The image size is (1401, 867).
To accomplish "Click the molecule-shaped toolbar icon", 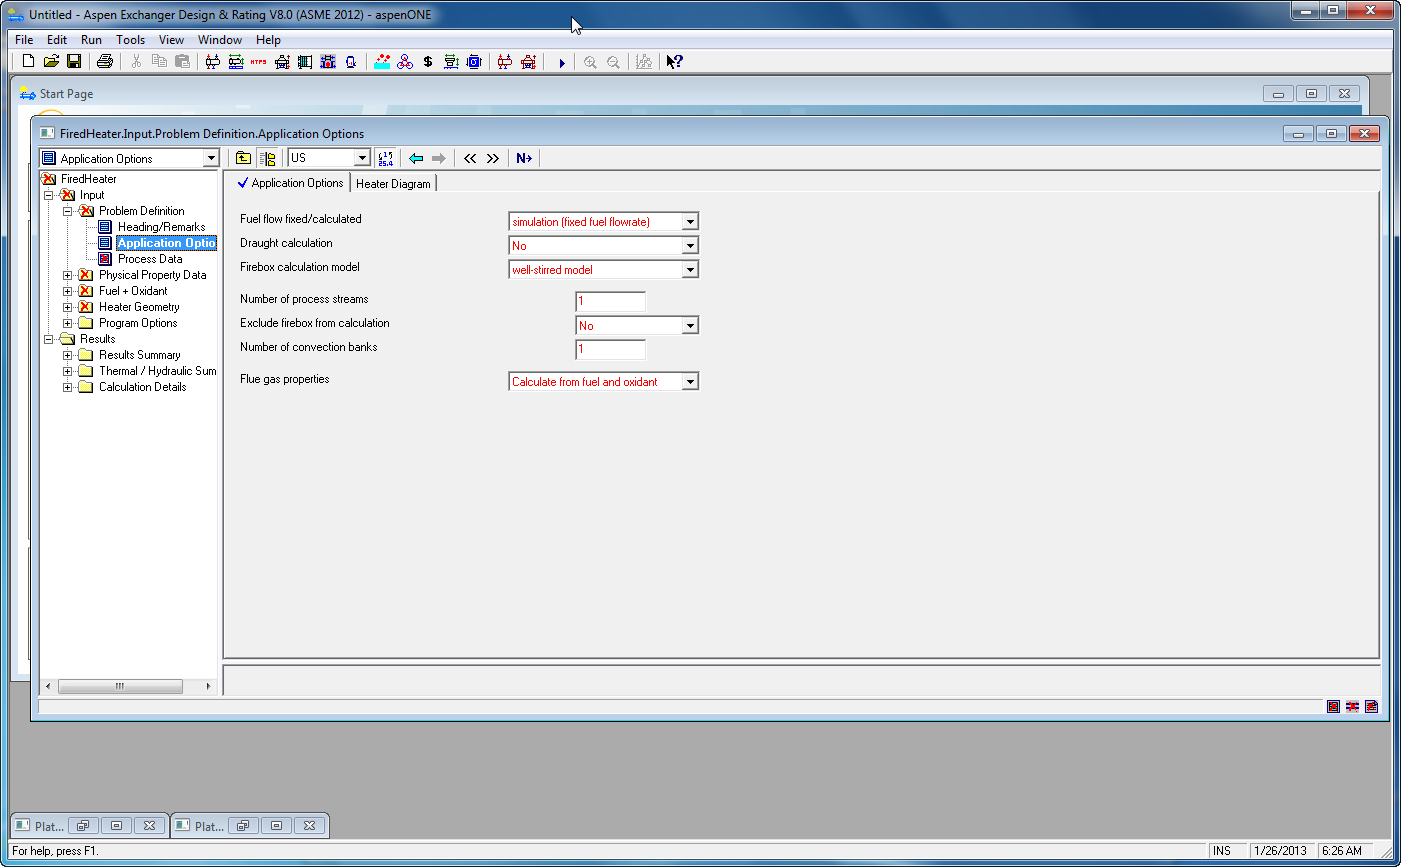I will point(405,62).
